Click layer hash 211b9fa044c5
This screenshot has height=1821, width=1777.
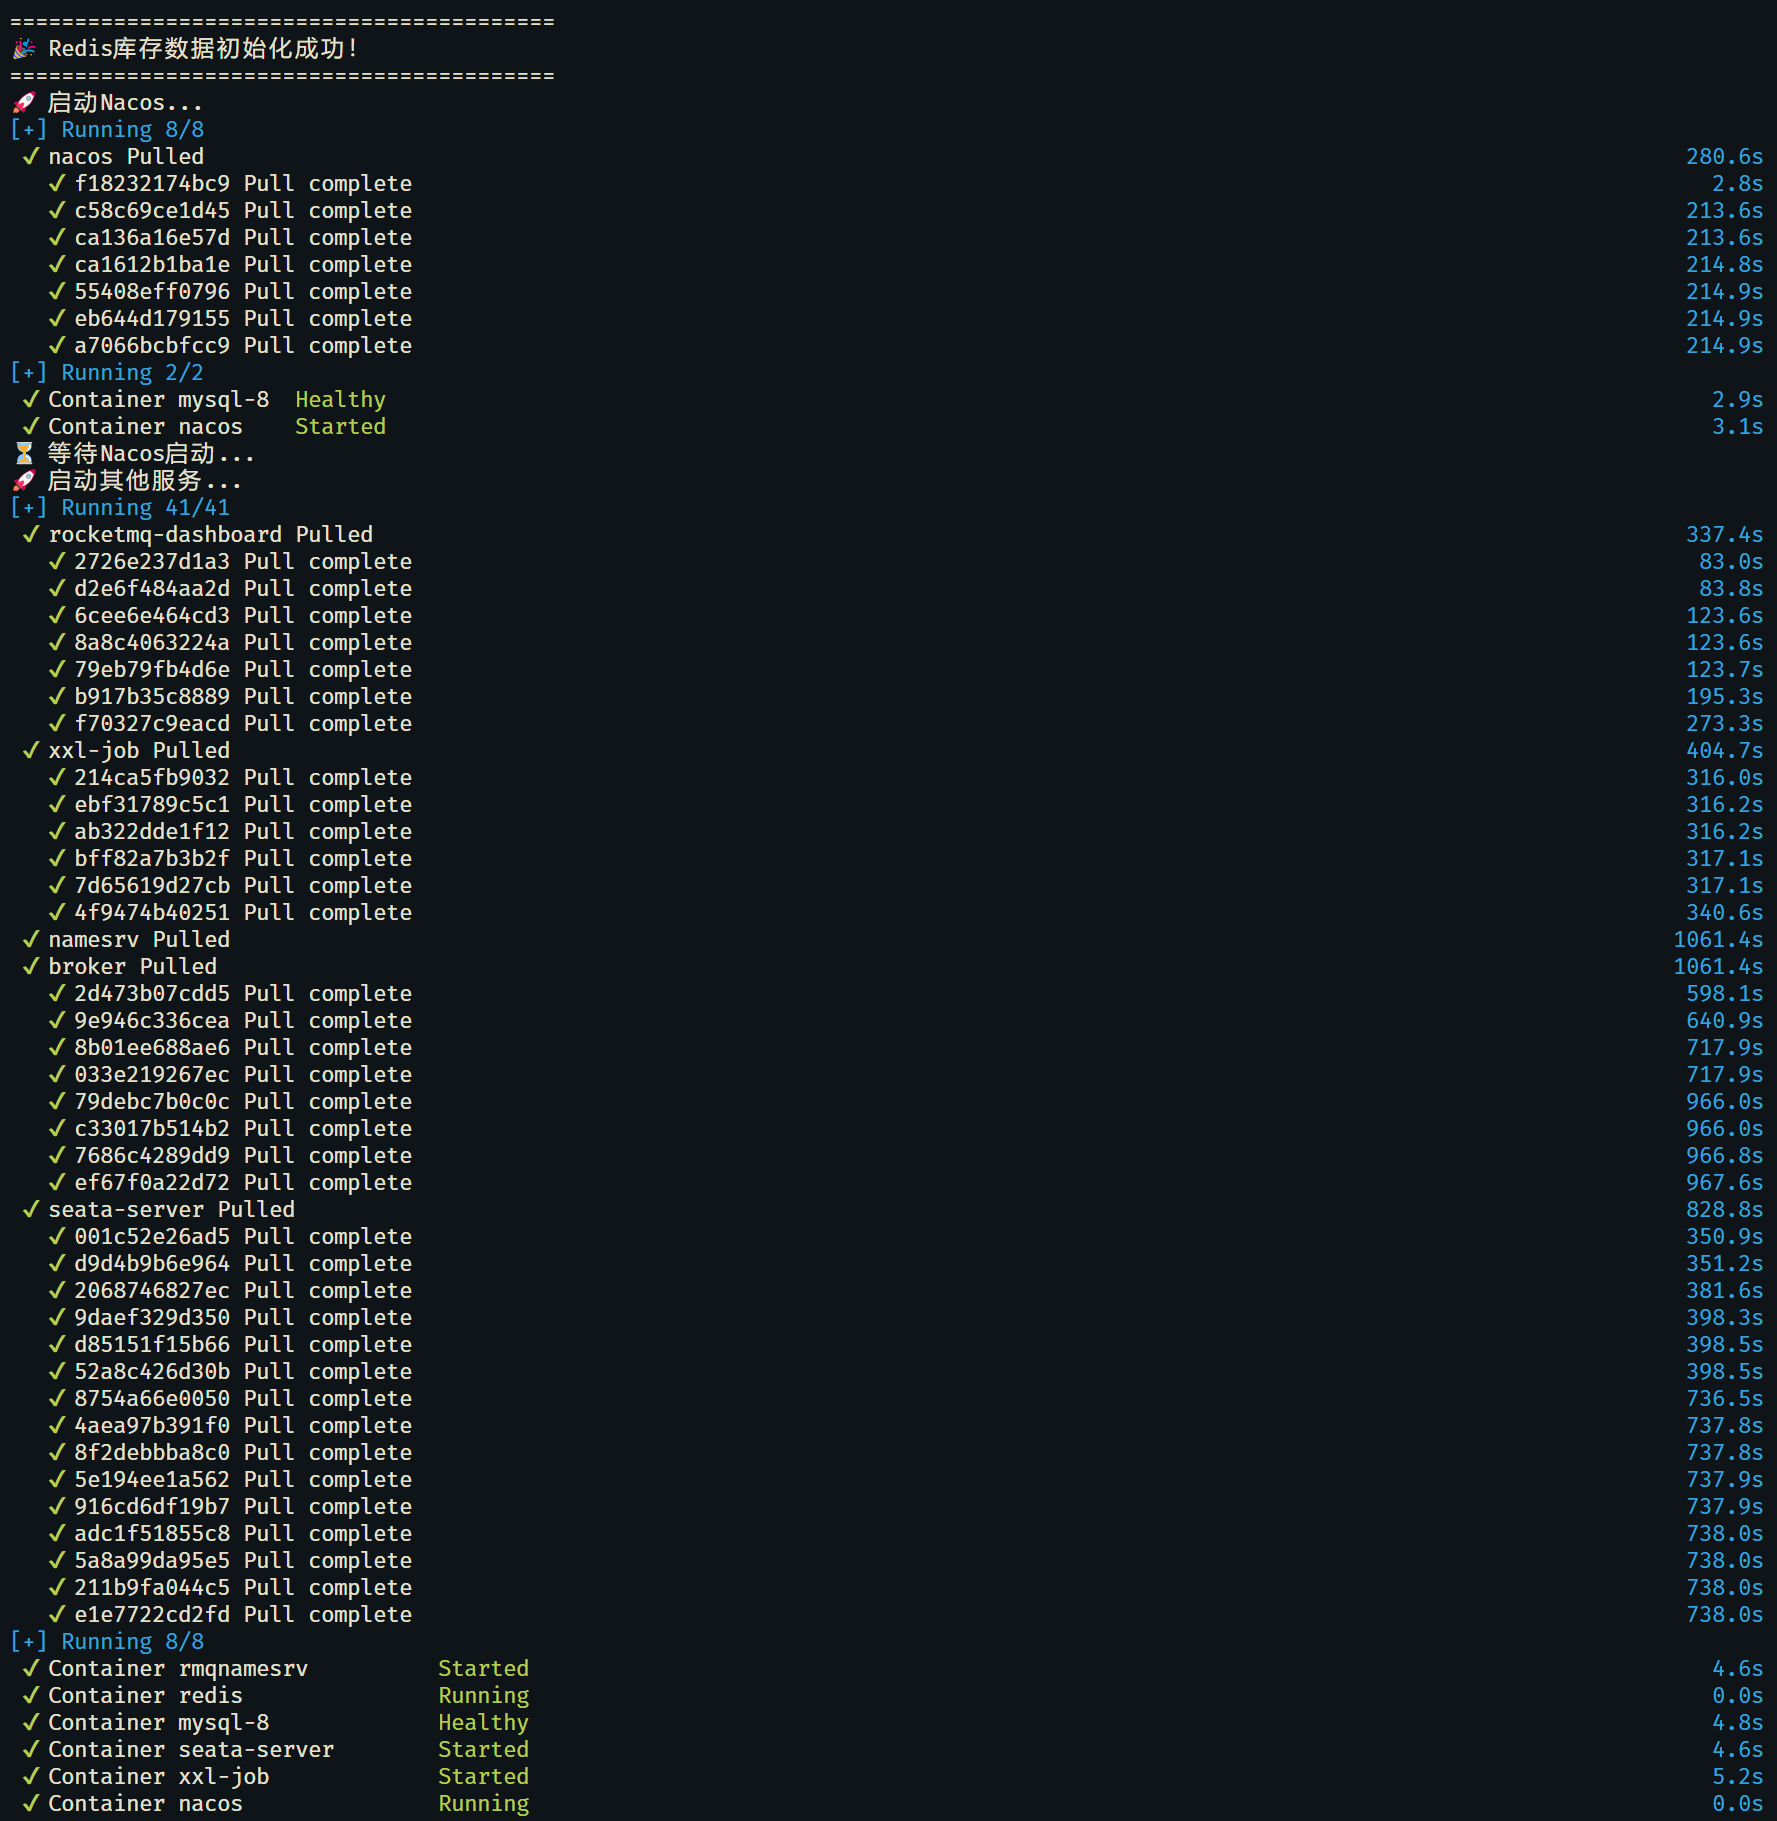pos(152,1587)
